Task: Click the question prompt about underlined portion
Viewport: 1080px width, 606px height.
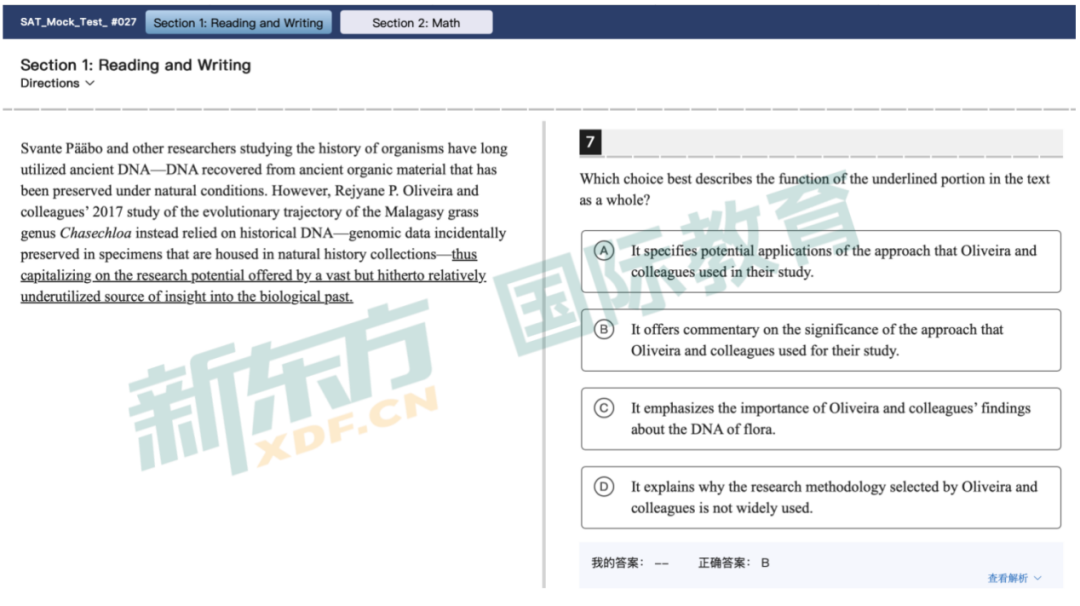Action: coord(814,189)
